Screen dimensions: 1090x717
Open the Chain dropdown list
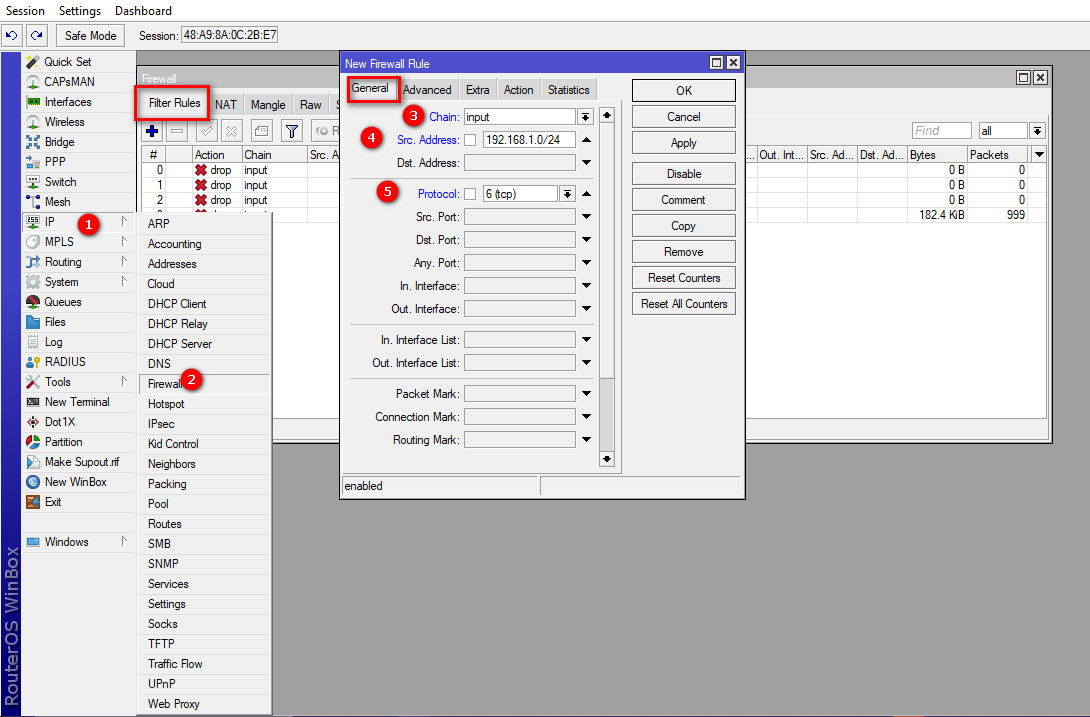(x=585, y=117)
